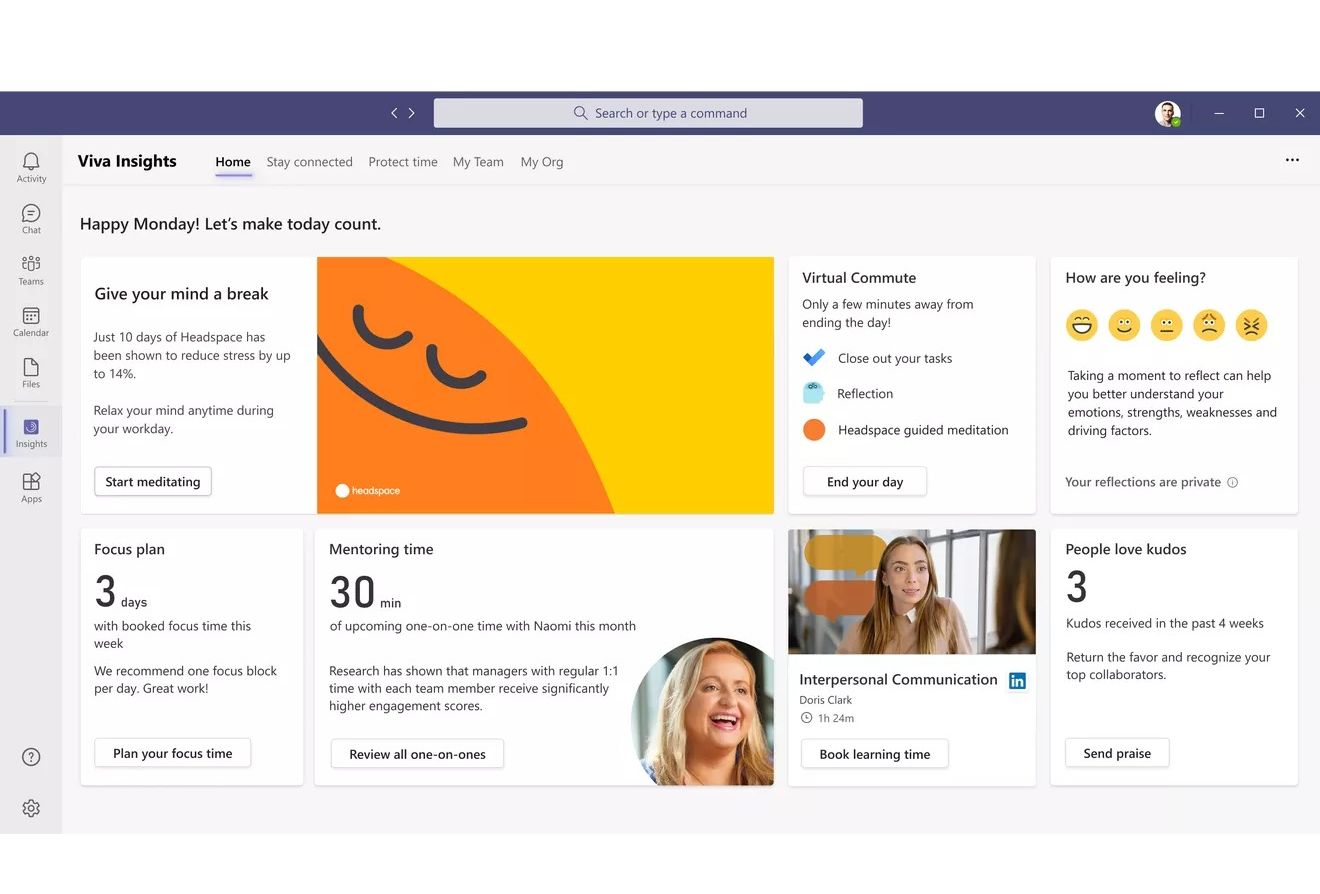Open the user profile avatar
This screenshot has height=894, width=1320.
point(1167,113)
